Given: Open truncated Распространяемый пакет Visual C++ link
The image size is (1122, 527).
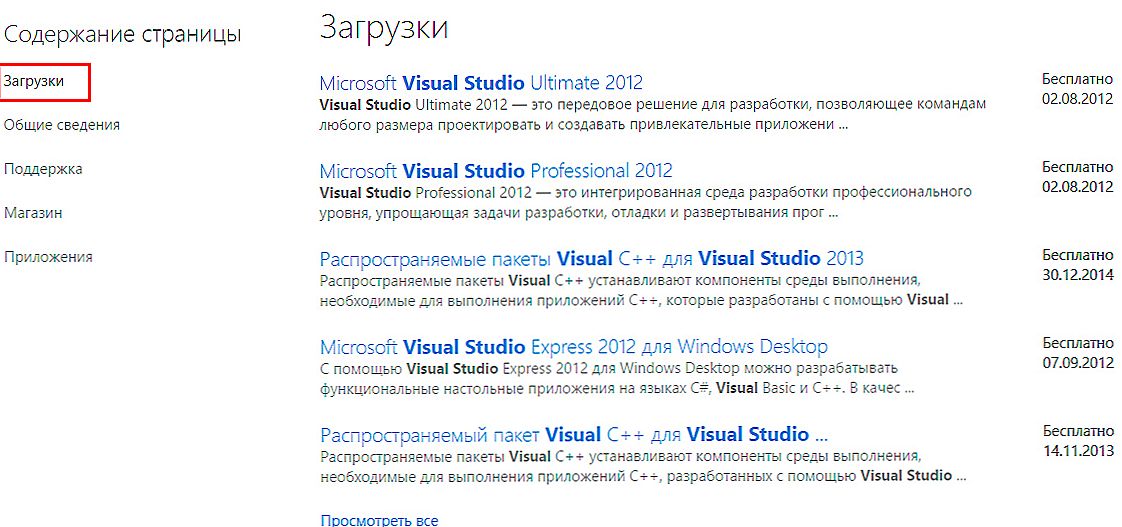Looking at the screenshot, I should (574, 435).
